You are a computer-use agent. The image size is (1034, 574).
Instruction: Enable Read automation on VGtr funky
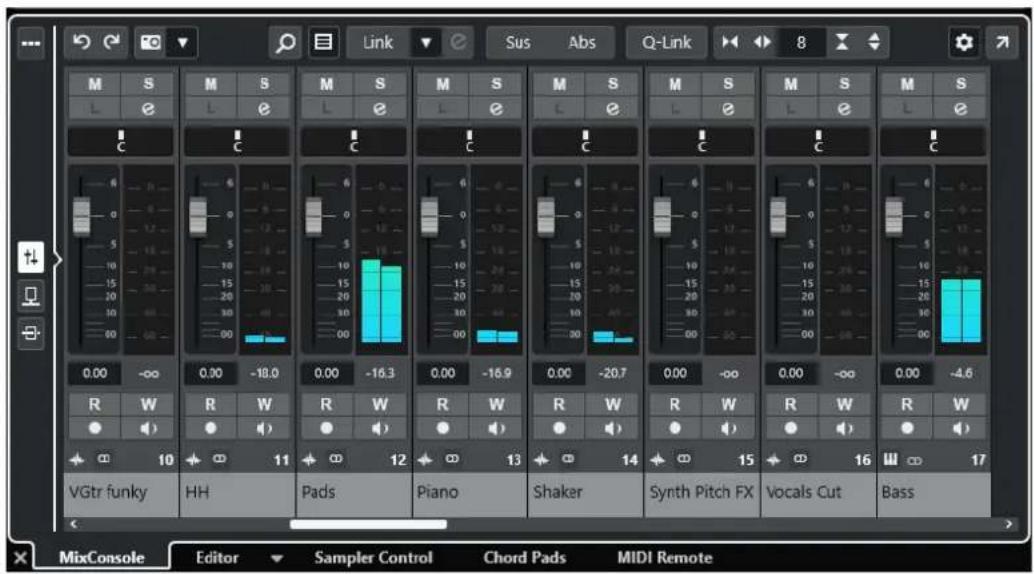click(x=95, y=404)
